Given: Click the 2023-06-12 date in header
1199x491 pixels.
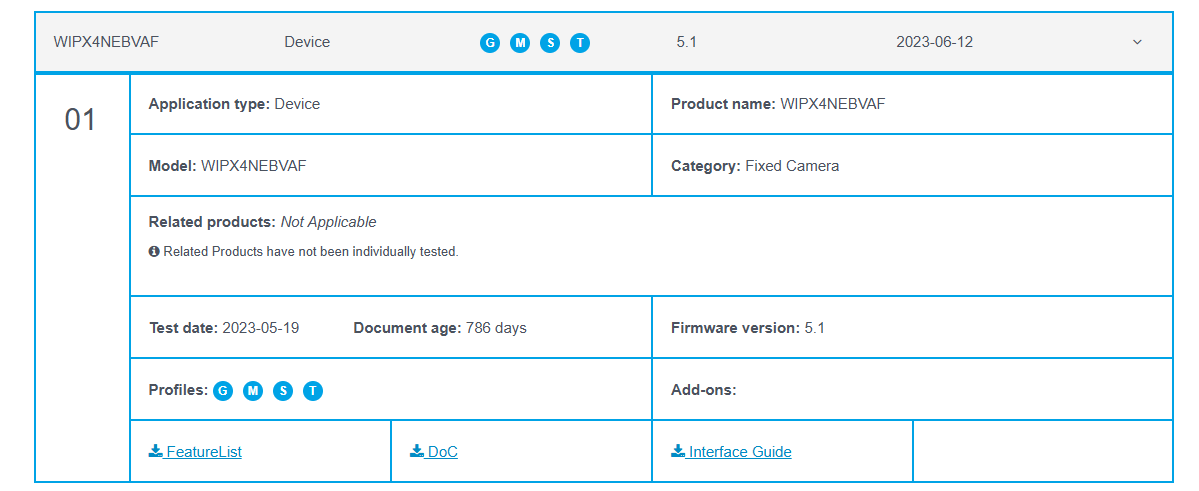Looking at the screenshot, I should (x=934, y=42).
